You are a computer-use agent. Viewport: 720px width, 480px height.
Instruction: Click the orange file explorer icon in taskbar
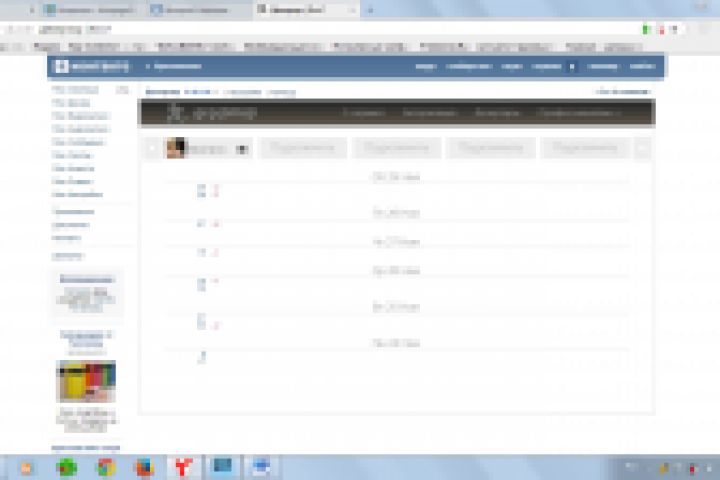click(27, 468)
